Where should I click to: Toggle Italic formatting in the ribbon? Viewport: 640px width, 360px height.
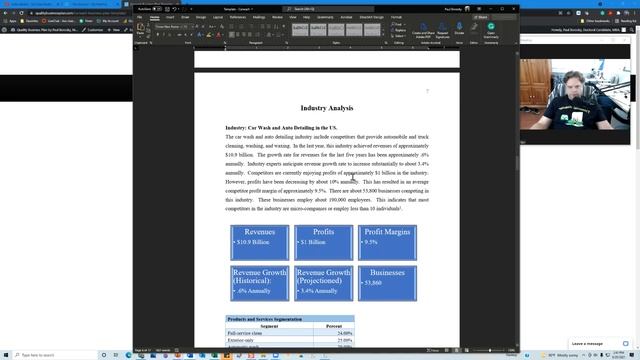click(164, 35)
